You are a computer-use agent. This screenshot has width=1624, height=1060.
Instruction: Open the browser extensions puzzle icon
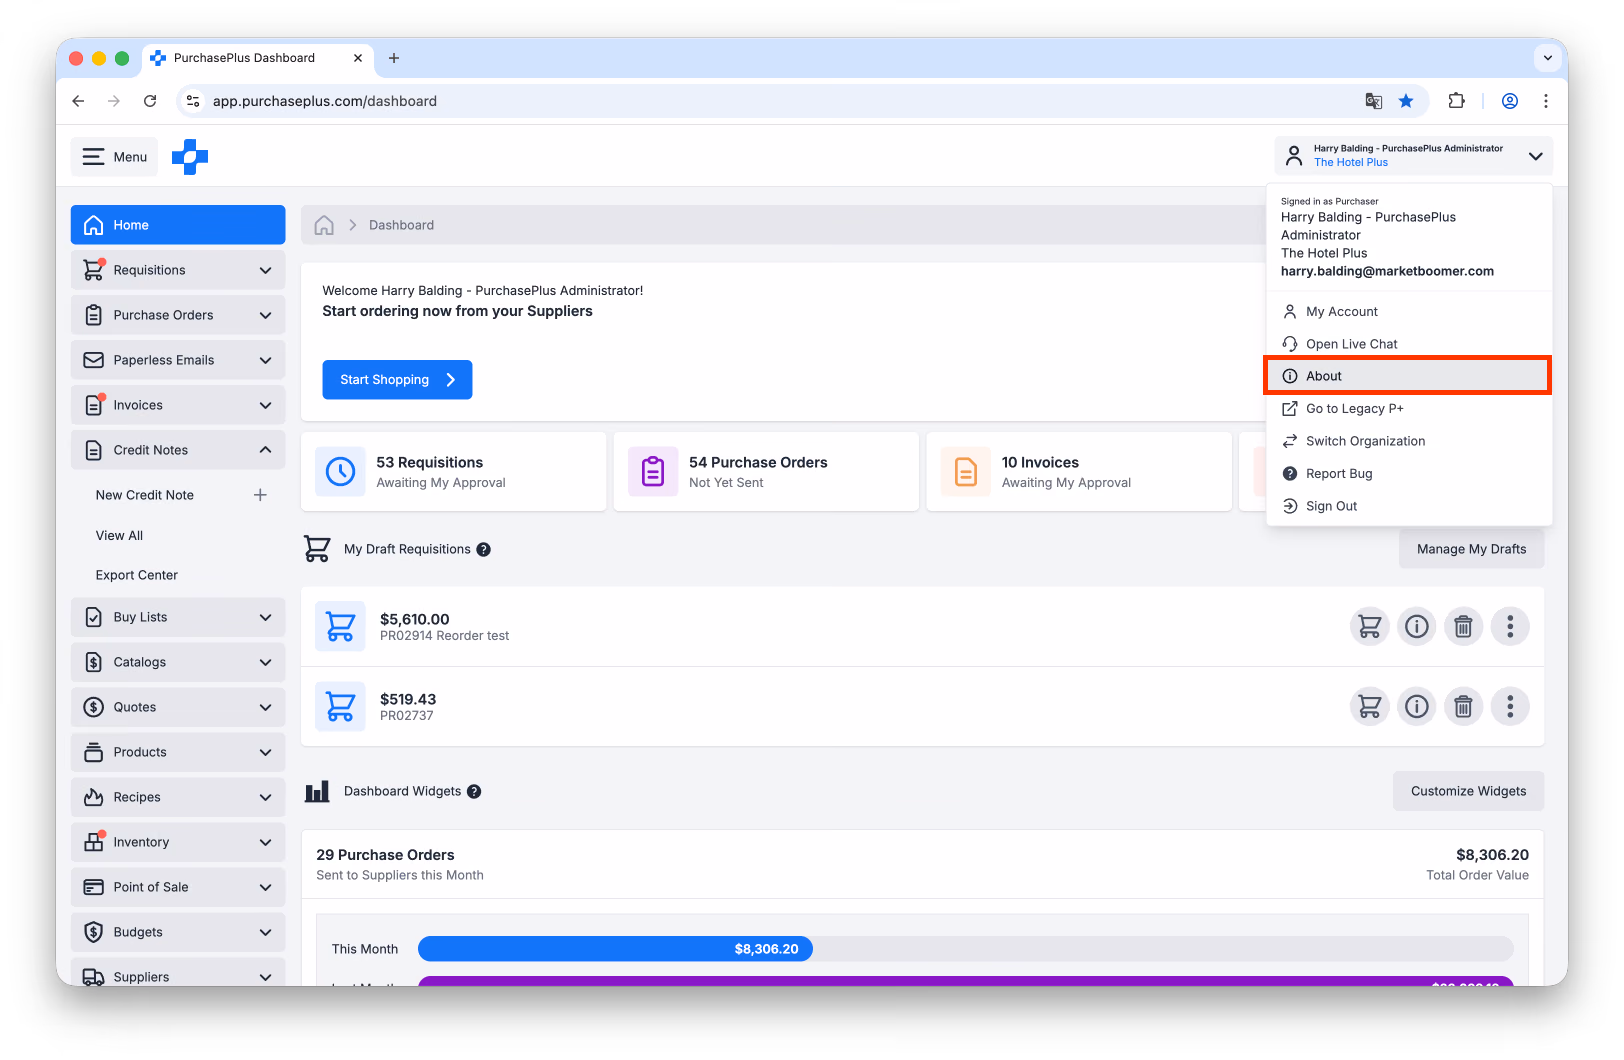1456,101
